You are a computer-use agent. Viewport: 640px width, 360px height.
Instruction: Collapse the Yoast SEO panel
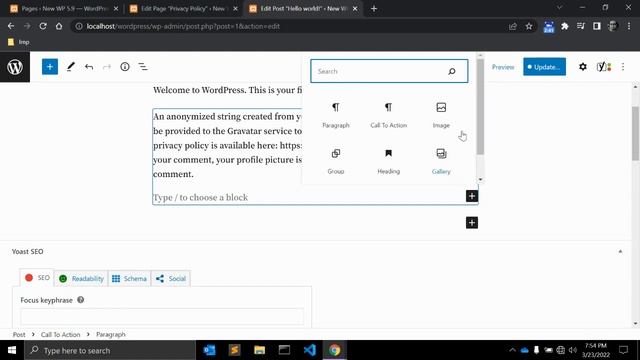tap(620, 251)
